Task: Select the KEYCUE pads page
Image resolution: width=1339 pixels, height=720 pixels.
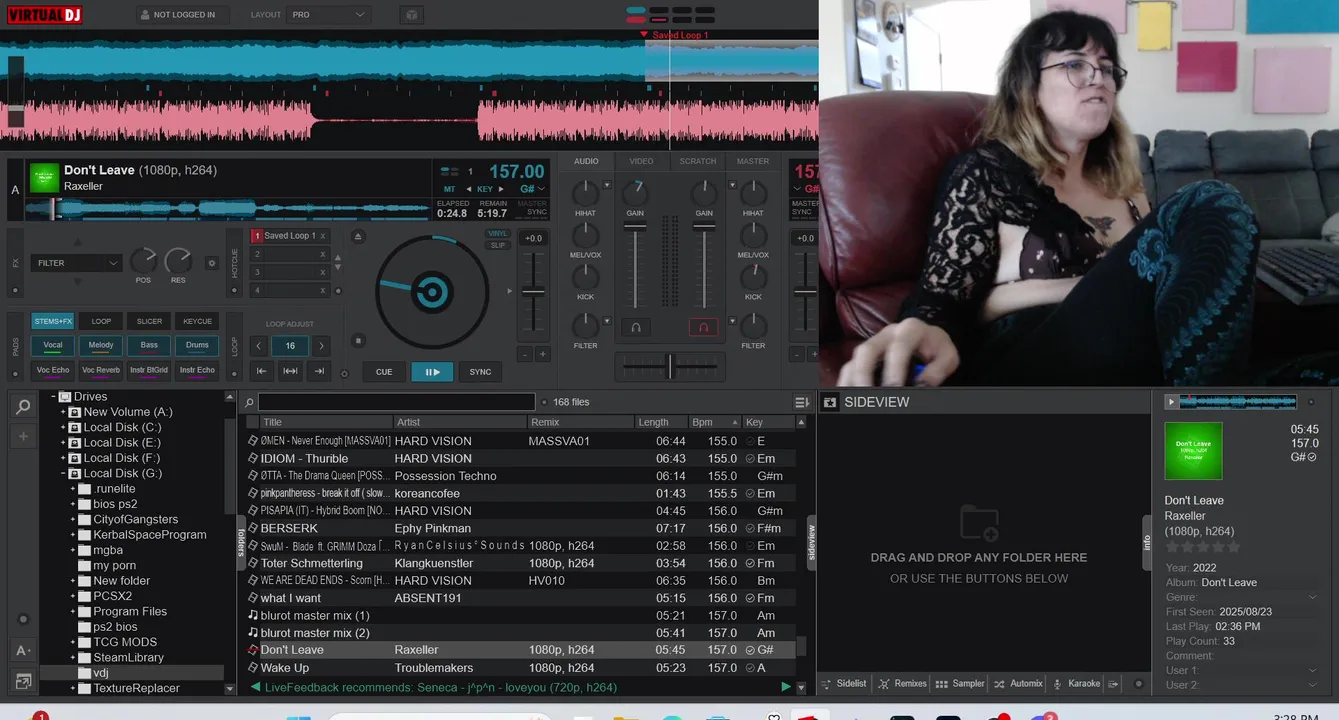Action: pyautogui.click(x=197, y=321)
